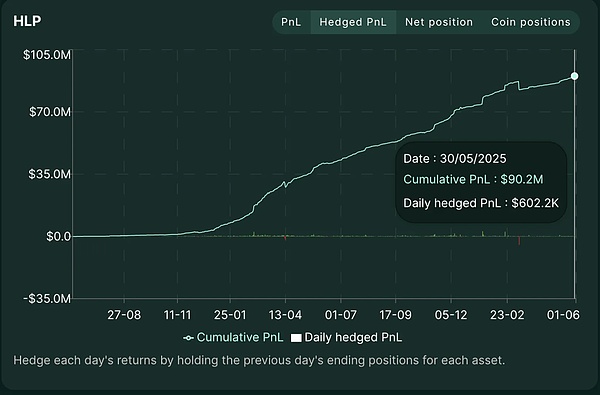Click the highlighted data point on the line
Screen dimensions: 600x395
click(574, 76)
